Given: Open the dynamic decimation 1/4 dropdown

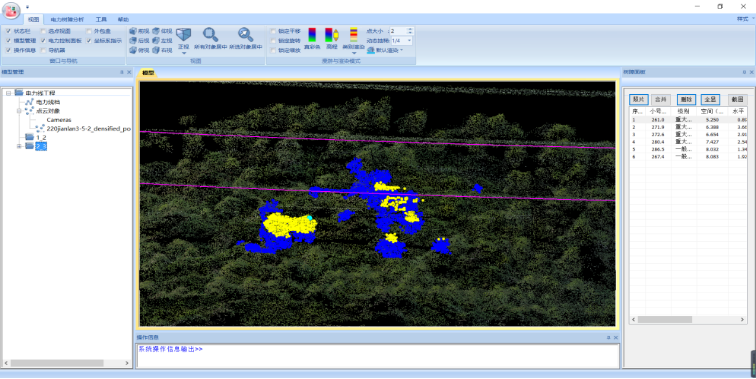Looking at the screenshot, I should pos(402,41).
